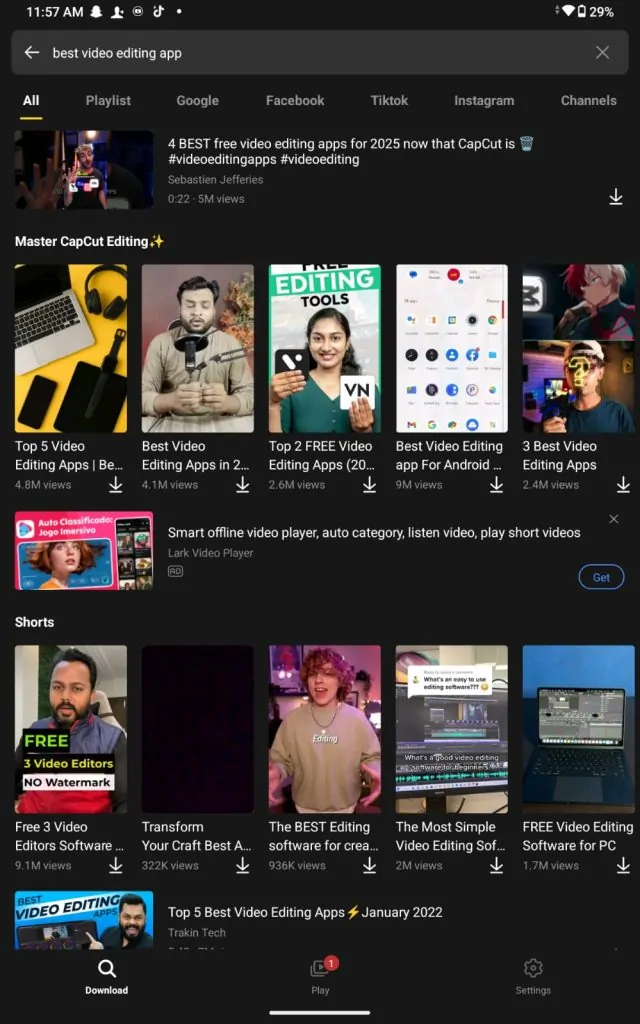This screenshot has width=640, height=1024.
Task: Download the Top 2 FREE Video Editing Apps video
Action: pos(370,485)
